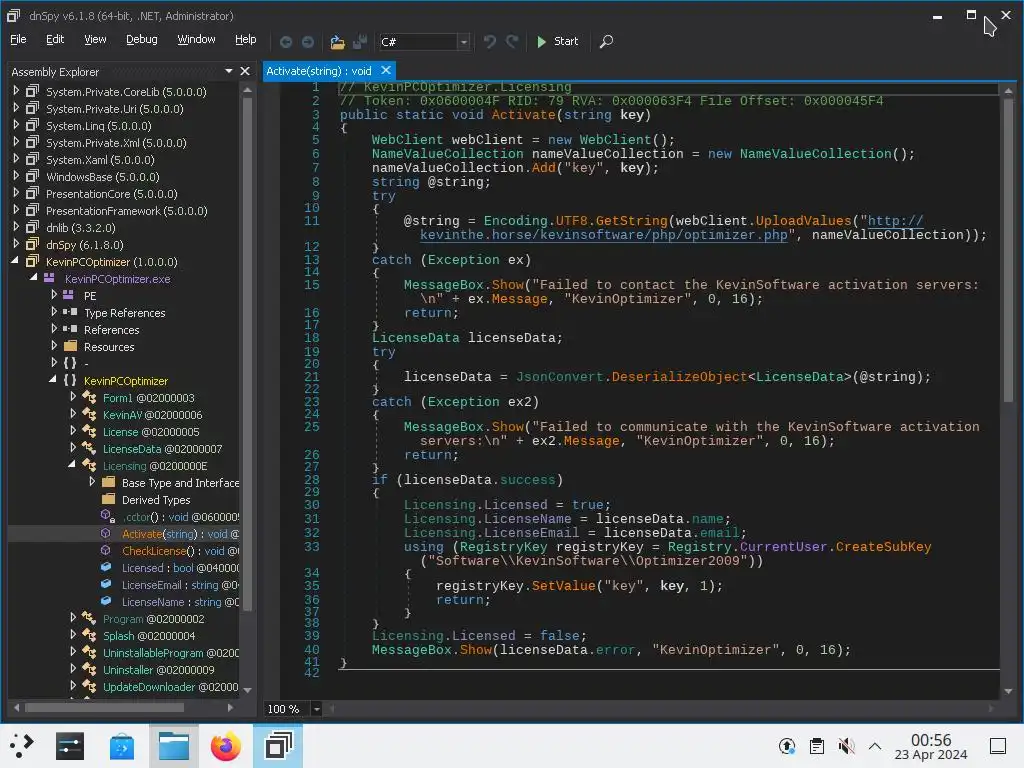The width and height of the screenshot is (1024, 768).
Task: Click the Save All toolbar icon
Action: (x=359, y=42)
